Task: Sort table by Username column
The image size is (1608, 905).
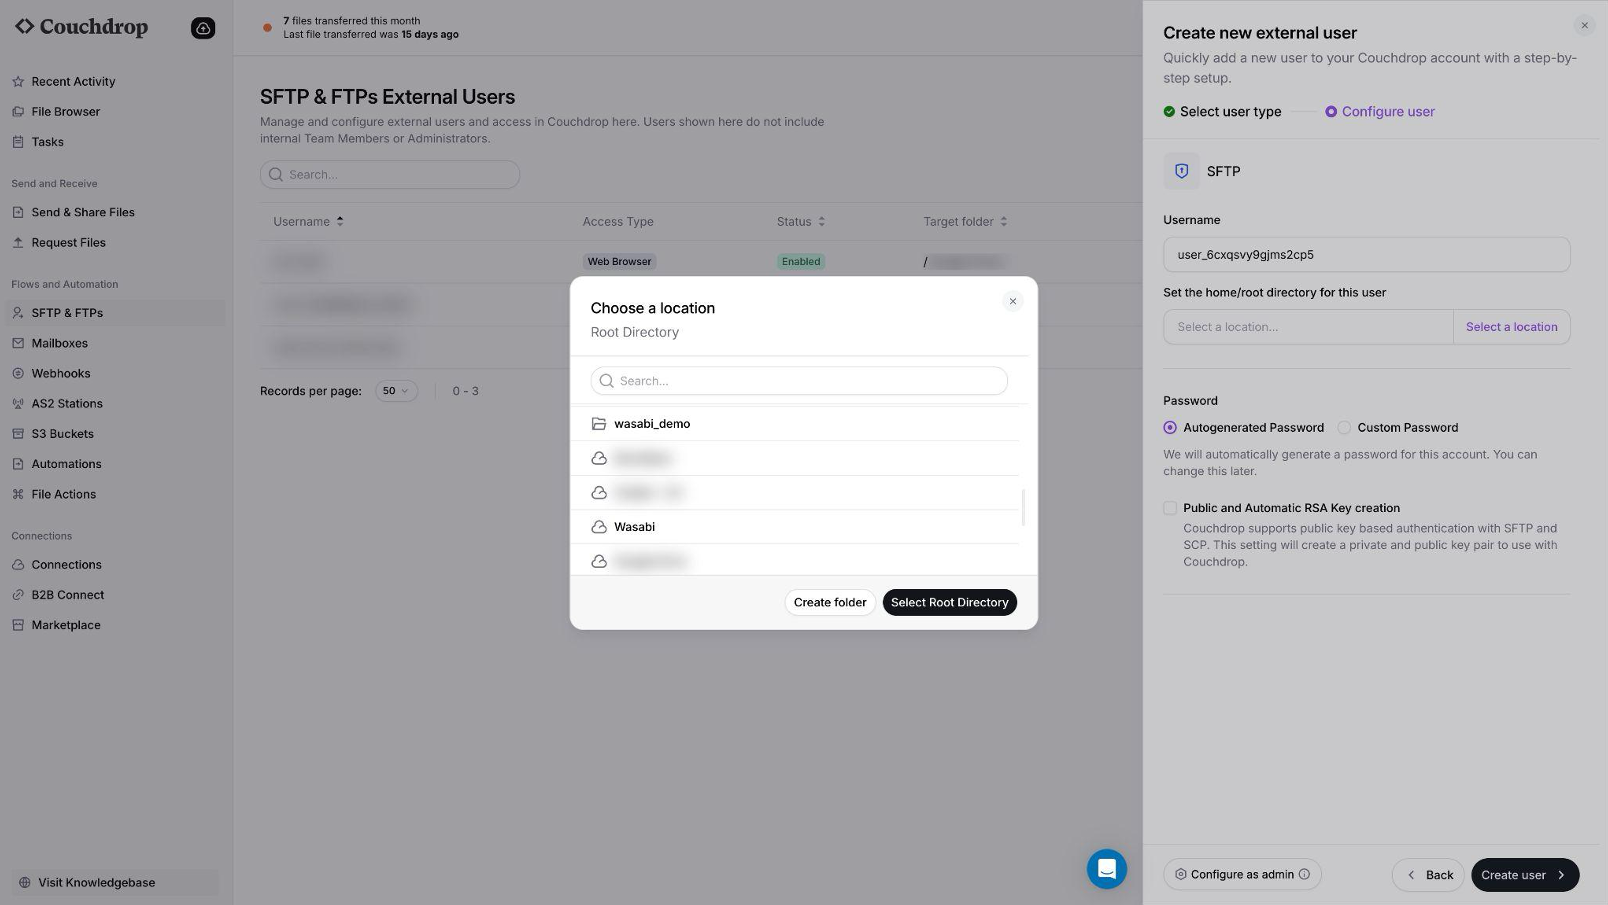Action: coord(309,222)
